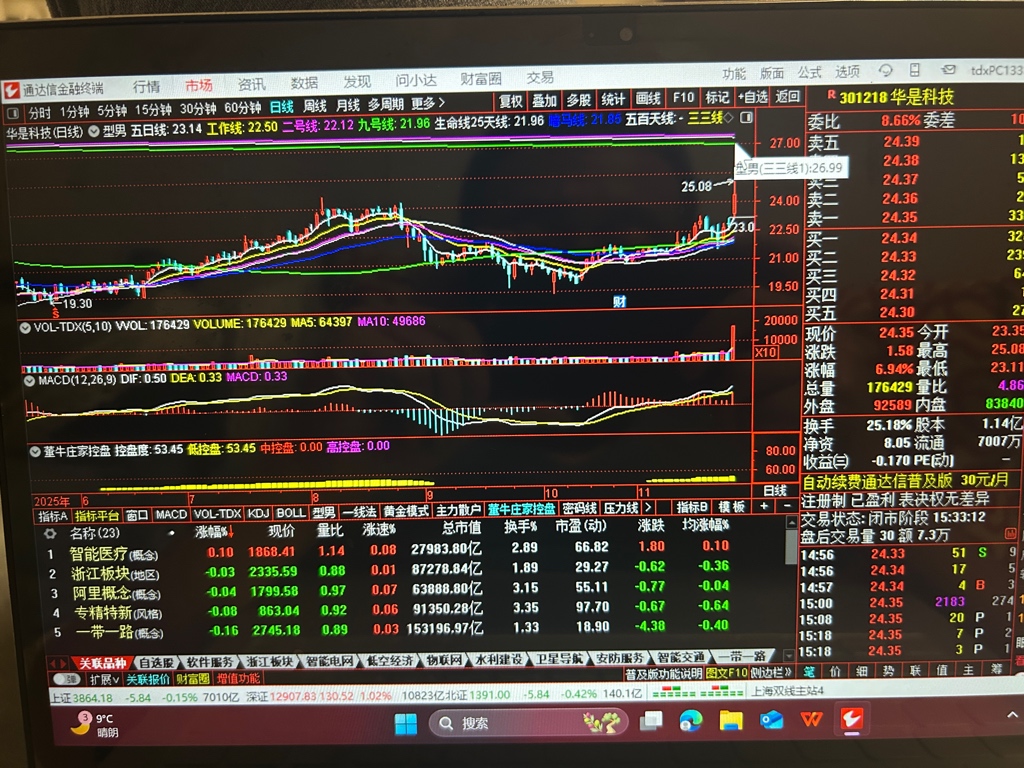Viewport: 1024px width, 768px height.
Task: Click the scrollbar down arrow of list
Action: coord(789,655)
